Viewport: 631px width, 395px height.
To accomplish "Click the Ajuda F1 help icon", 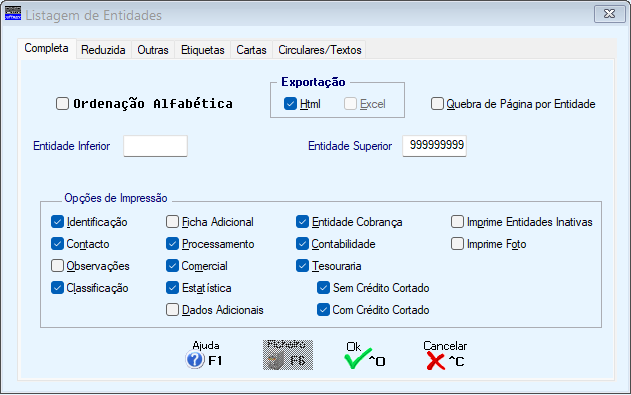I will [x=195, y=360].
